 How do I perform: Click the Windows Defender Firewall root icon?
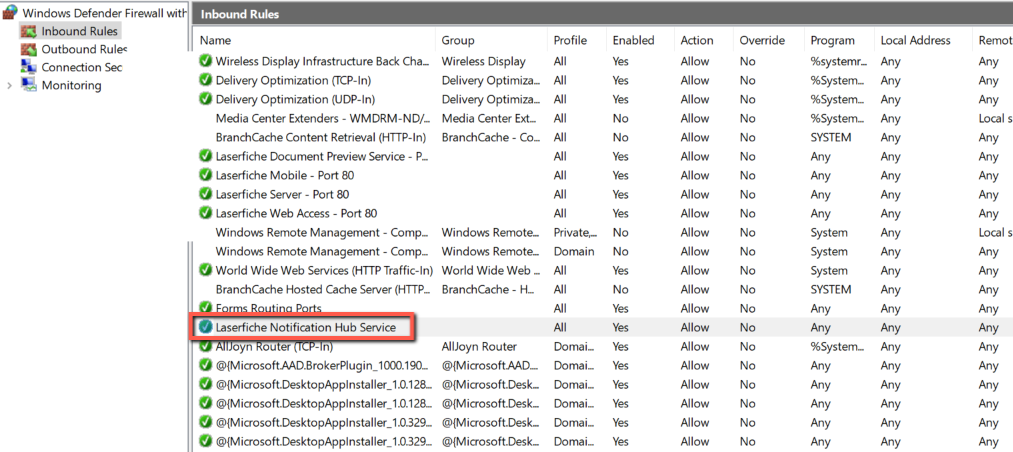(9, 13)
